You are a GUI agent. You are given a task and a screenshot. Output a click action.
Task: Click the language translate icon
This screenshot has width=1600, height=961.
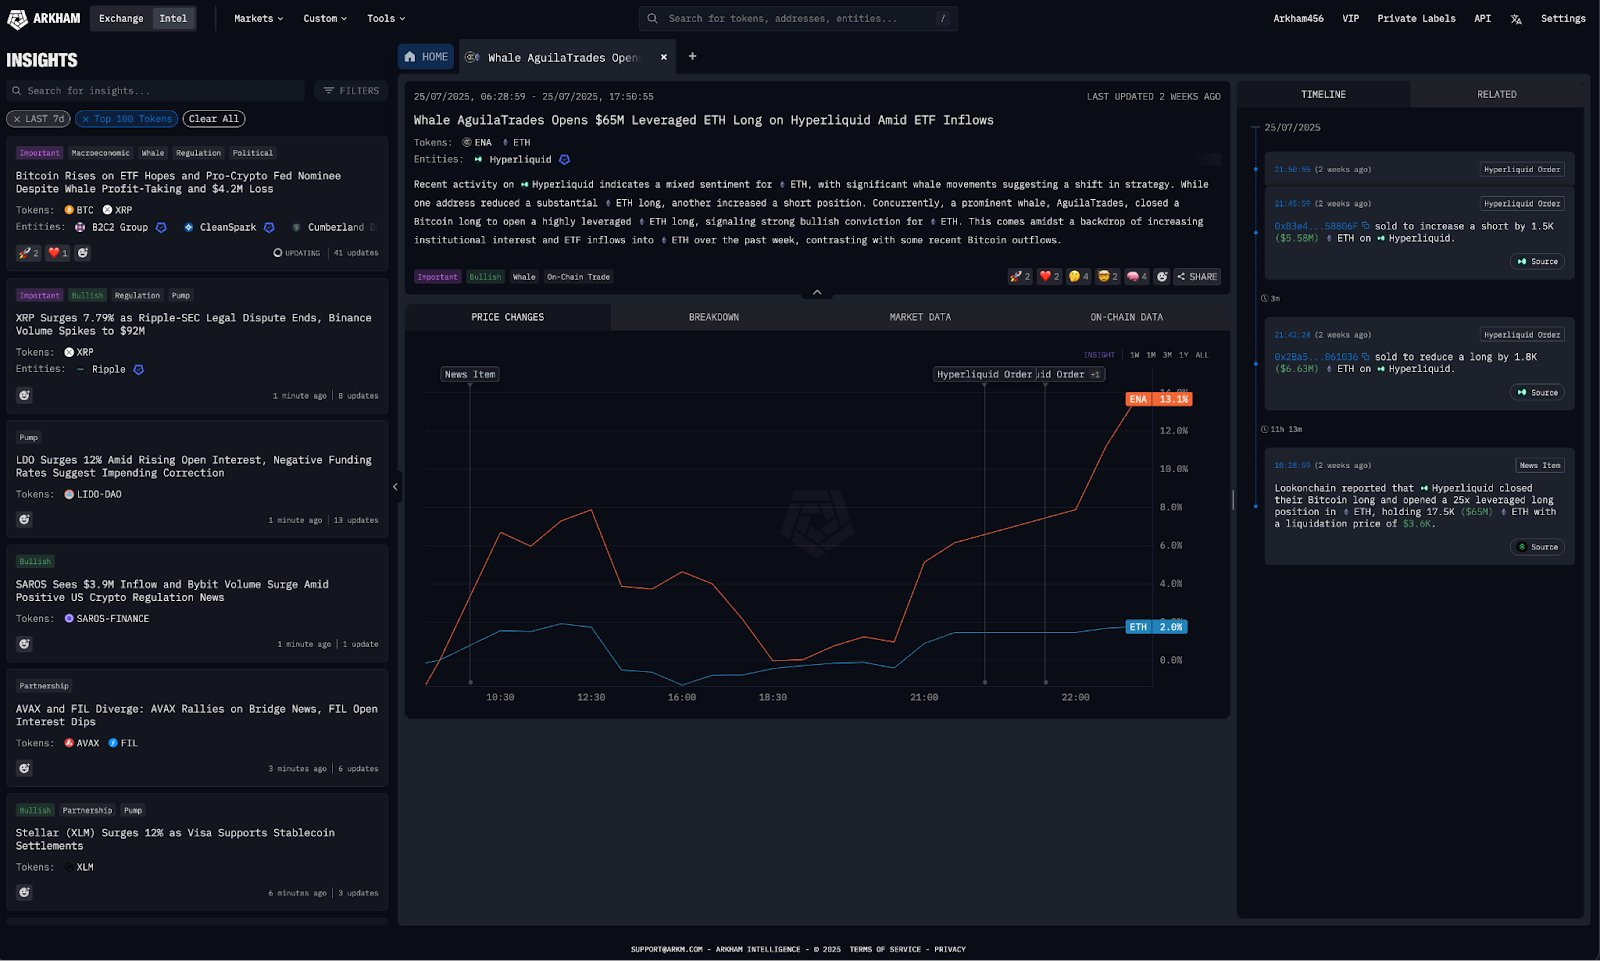click(1516, 19)
